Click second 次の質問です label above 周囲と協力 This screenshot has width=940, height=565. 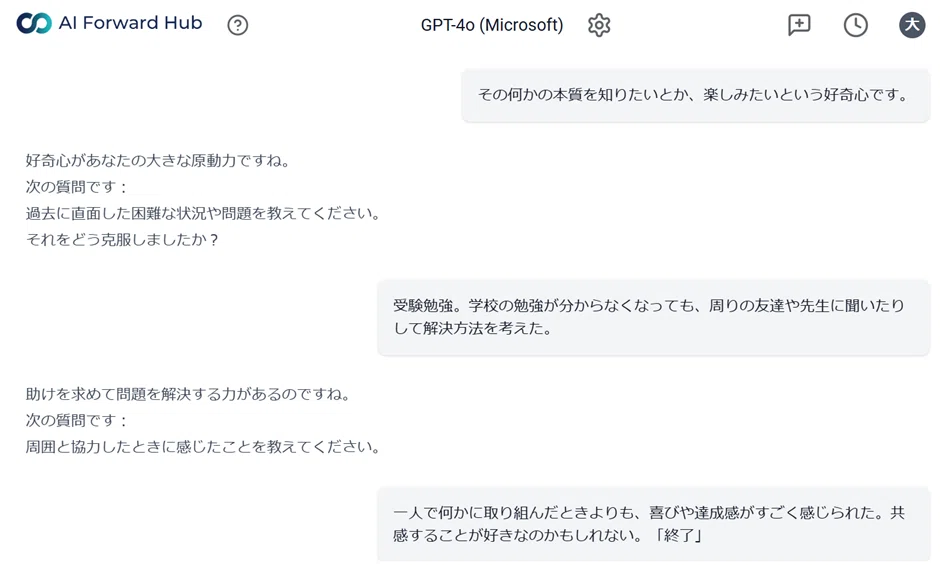(x=76, y=420)
